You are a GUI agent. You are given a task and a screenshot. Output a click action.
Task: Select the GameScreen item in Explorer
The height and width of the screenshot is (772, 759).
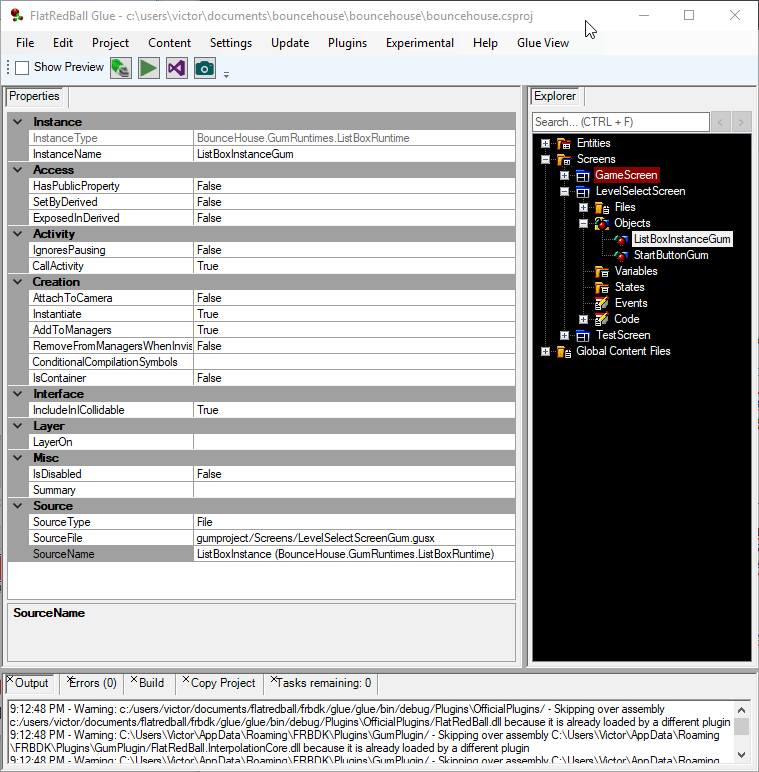click(626, 175)
